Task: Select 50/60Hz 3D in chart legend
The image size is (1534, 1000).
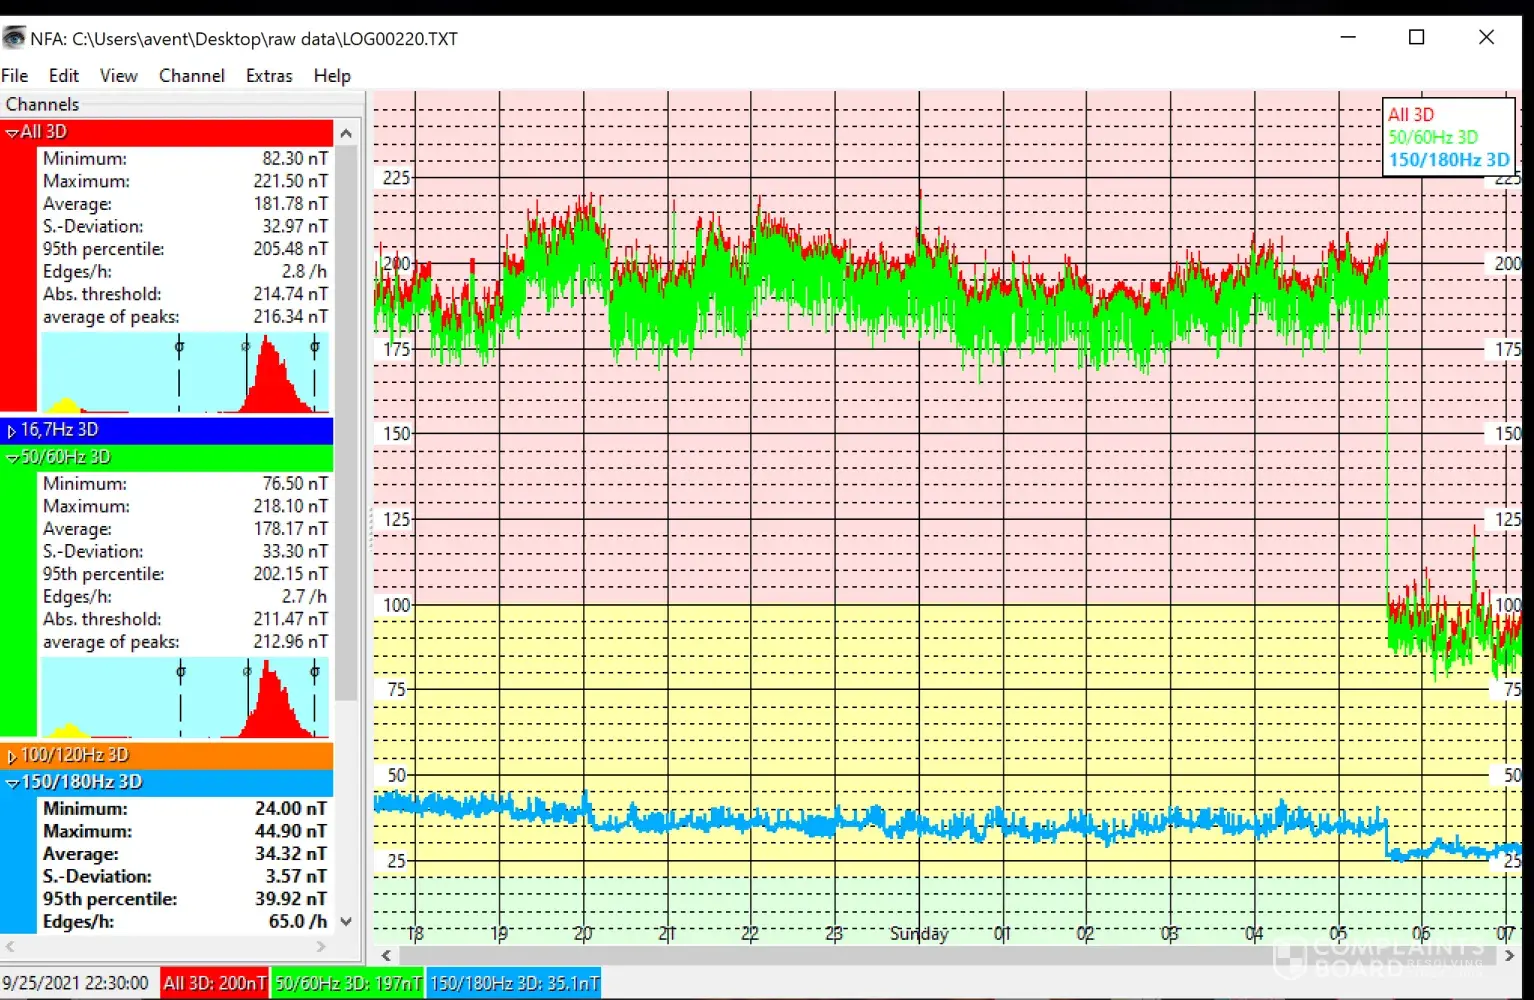Action: coord(1432,137)
